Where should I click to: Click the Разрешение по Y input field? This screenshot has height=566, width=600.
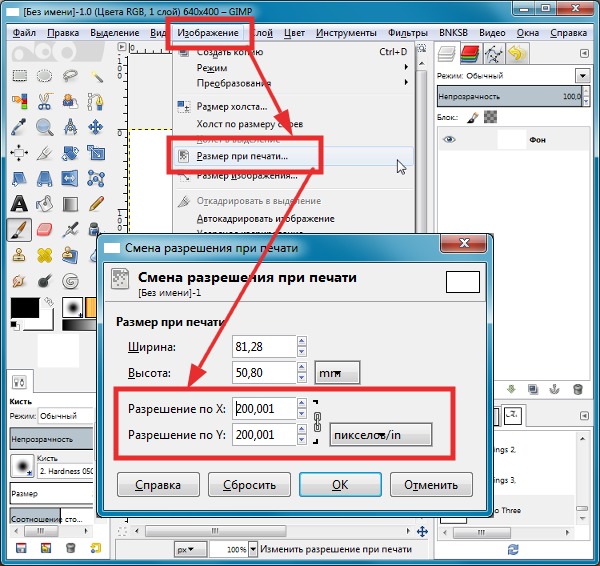[x=264, y=435]
